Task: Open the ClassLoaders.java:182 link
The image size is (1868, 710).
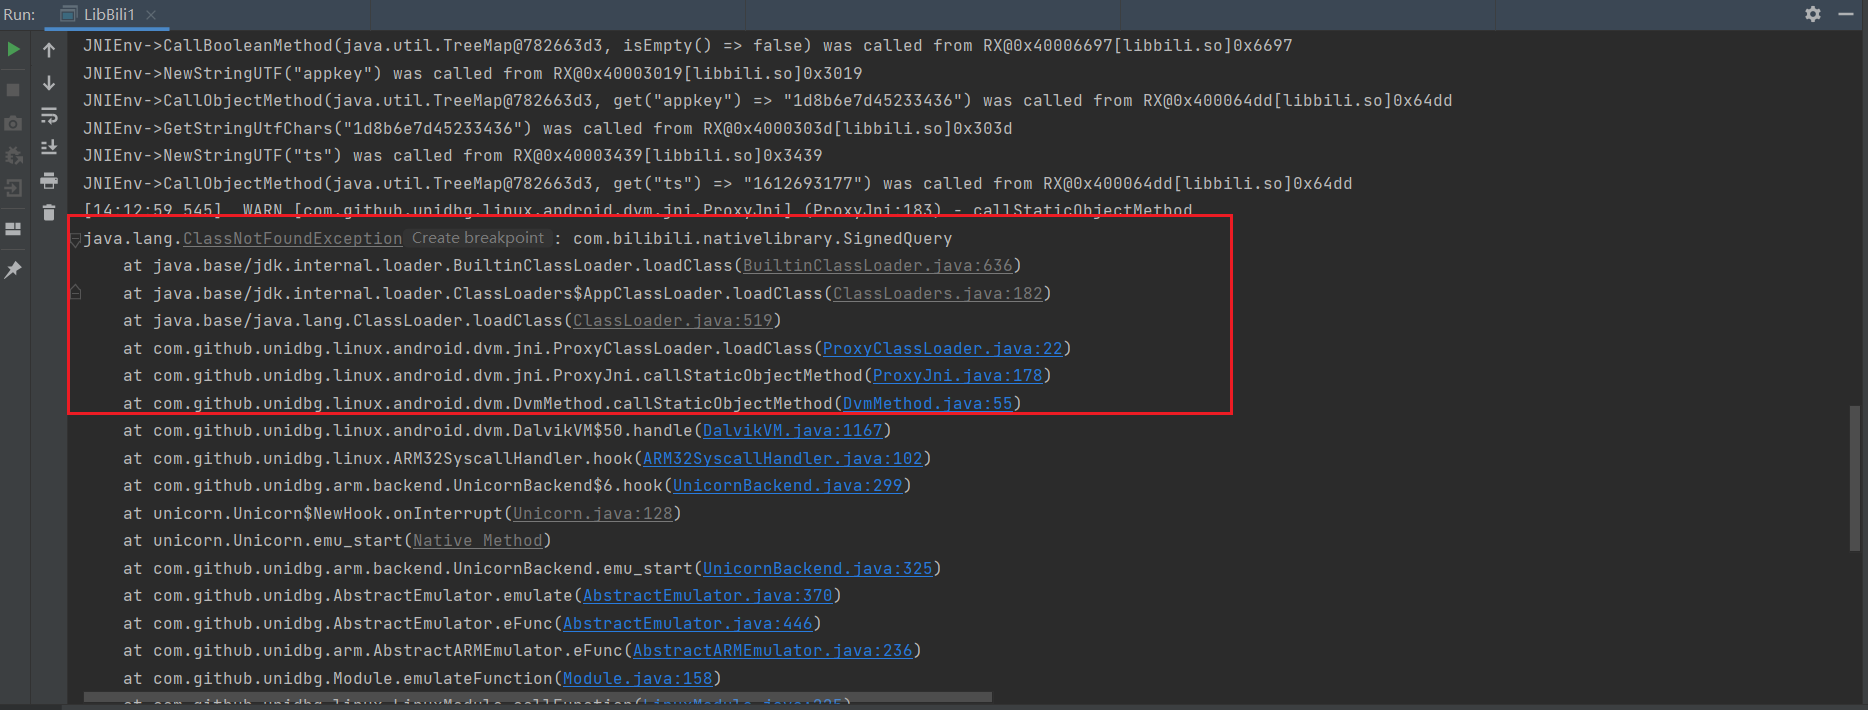Action: click(x=937, y=293)
